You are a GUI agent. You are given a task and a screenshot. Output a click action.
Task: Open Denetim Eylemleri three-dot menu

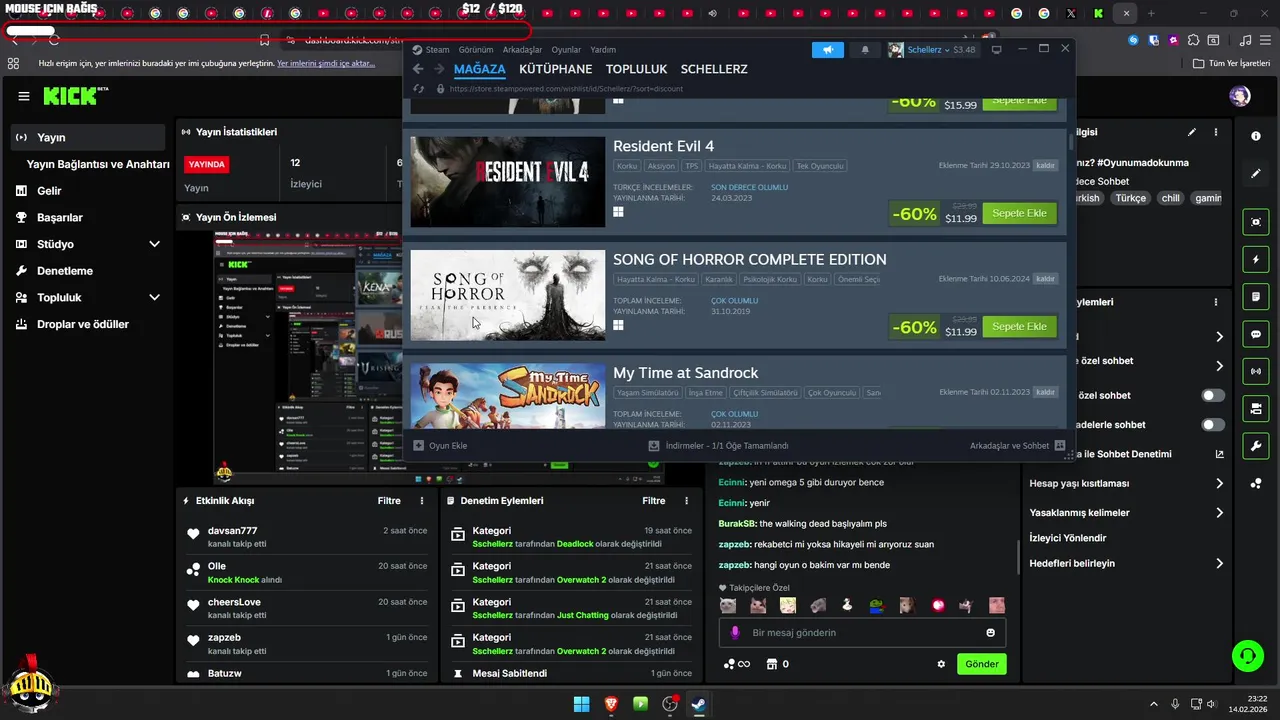click(686, 501)
